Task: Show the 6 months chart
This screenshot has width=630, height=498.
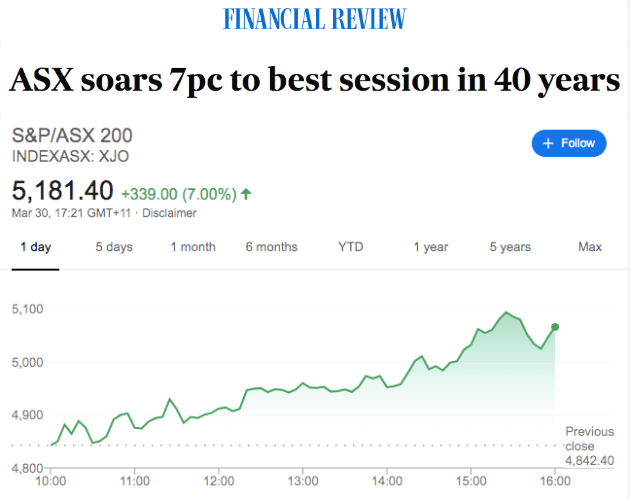Action: point(272,247)
